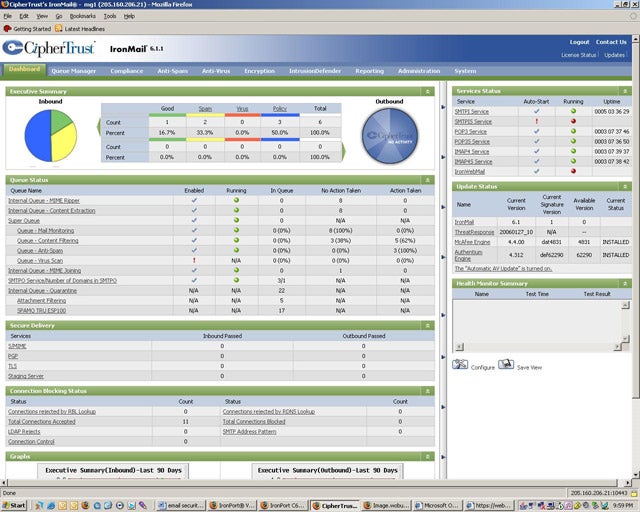Click the Logout link
Screen dimensions: 640x512
point(579,42)
